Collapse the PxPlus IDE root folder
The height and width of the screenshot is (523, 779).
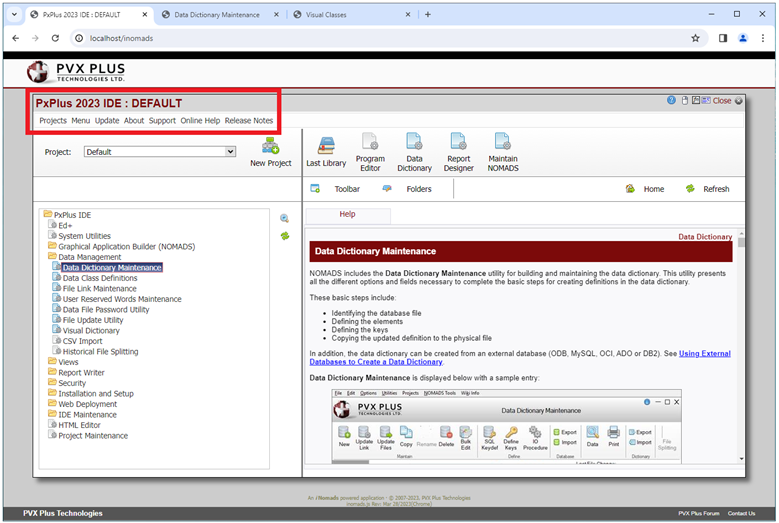tap(48, 214)
